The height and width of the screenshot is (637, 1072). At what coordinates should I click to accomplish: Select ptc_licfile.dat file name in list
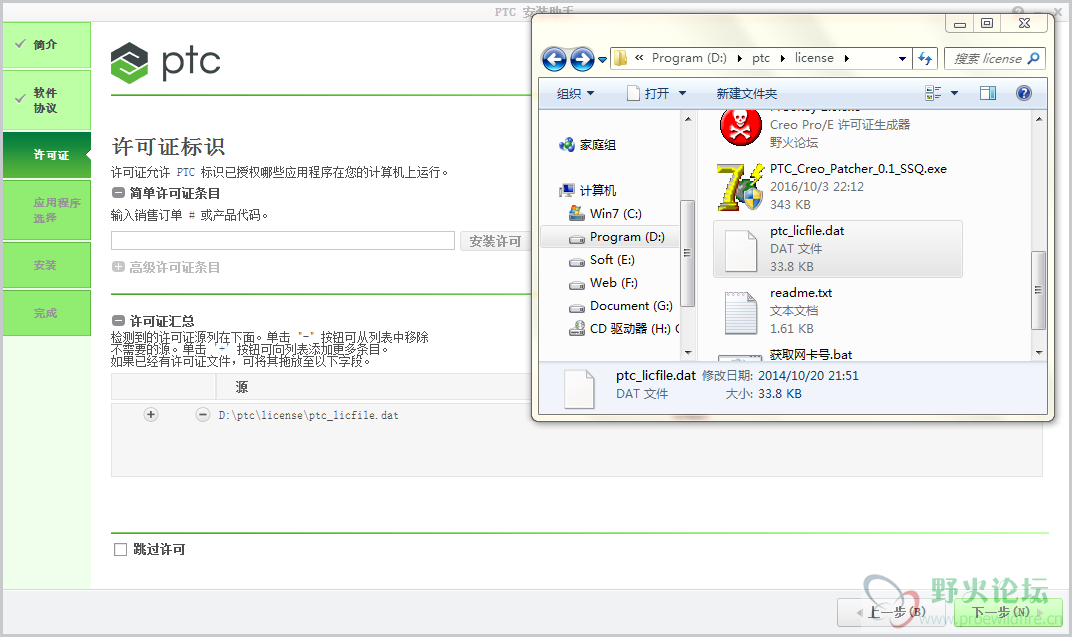[807, 231]
